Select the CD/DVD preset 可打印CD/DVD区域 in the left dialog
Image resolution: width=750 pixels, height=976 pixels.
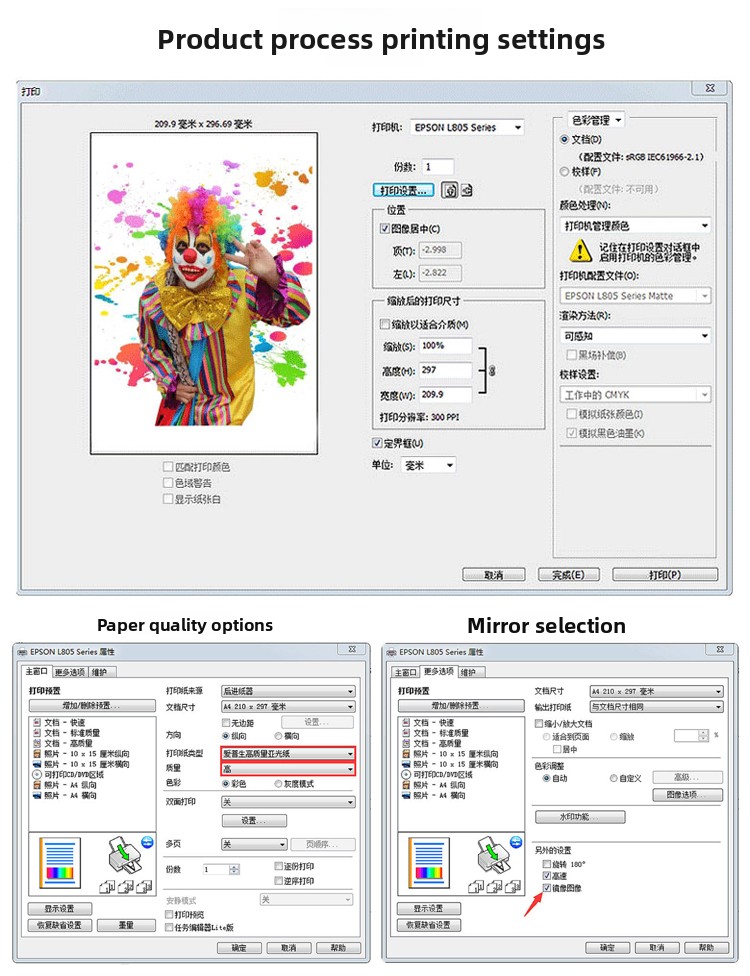[x=69, y=775]
